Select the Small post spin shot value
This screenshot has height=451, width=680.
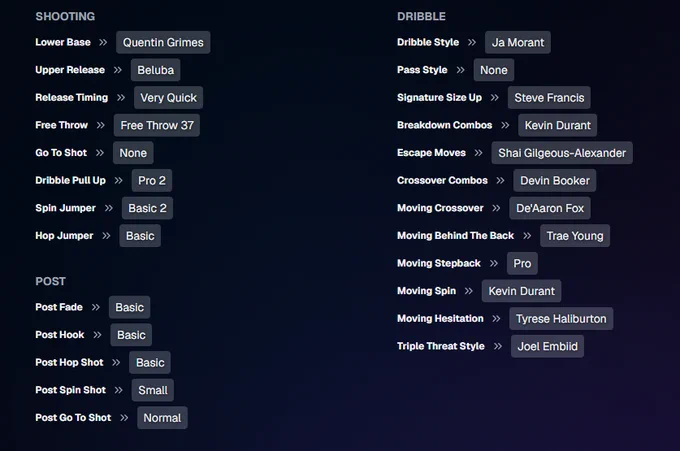153,390
